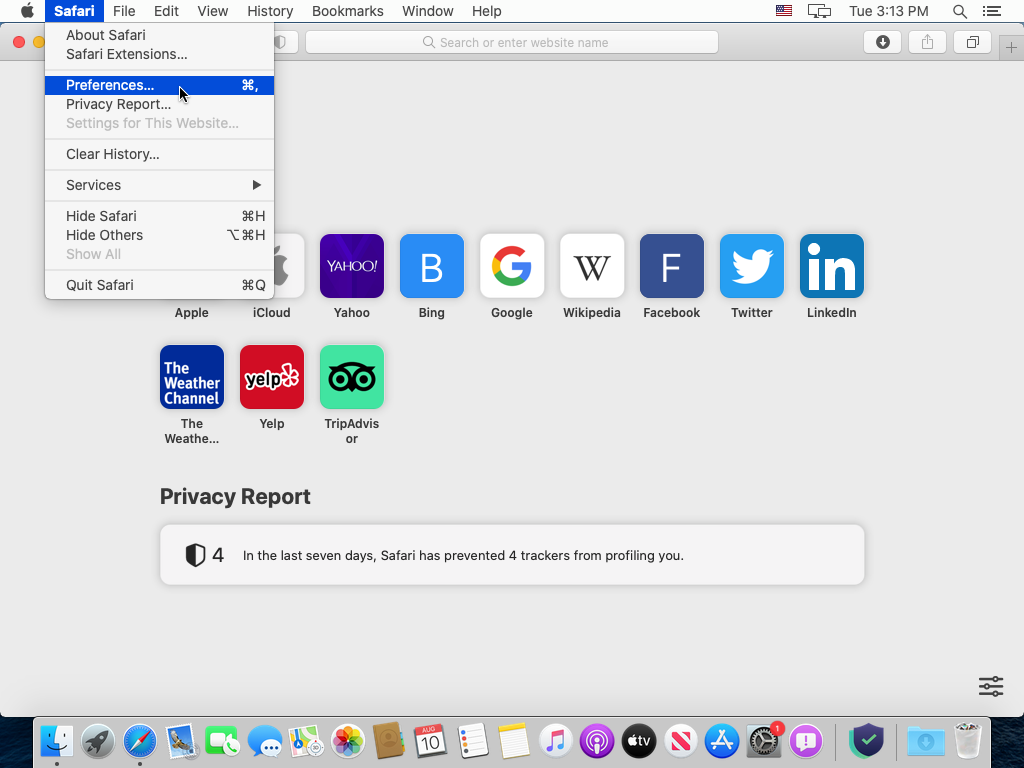
Task: Add a new tab with plus icon
Action: tap(1011, 47)
